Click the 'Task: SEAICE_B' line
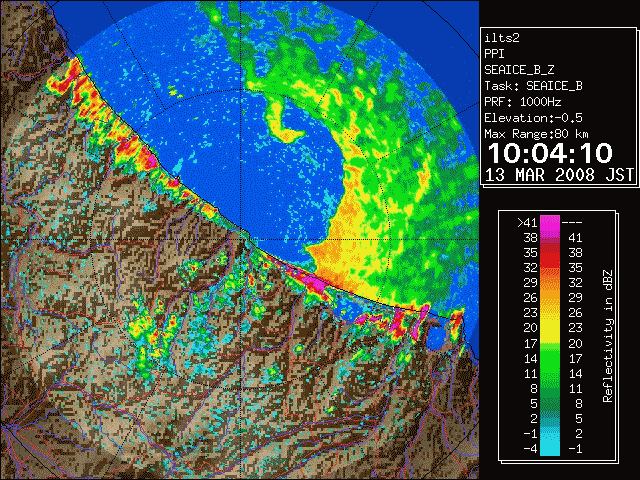This screenshot has height=480, width=640. click(533, 86)
